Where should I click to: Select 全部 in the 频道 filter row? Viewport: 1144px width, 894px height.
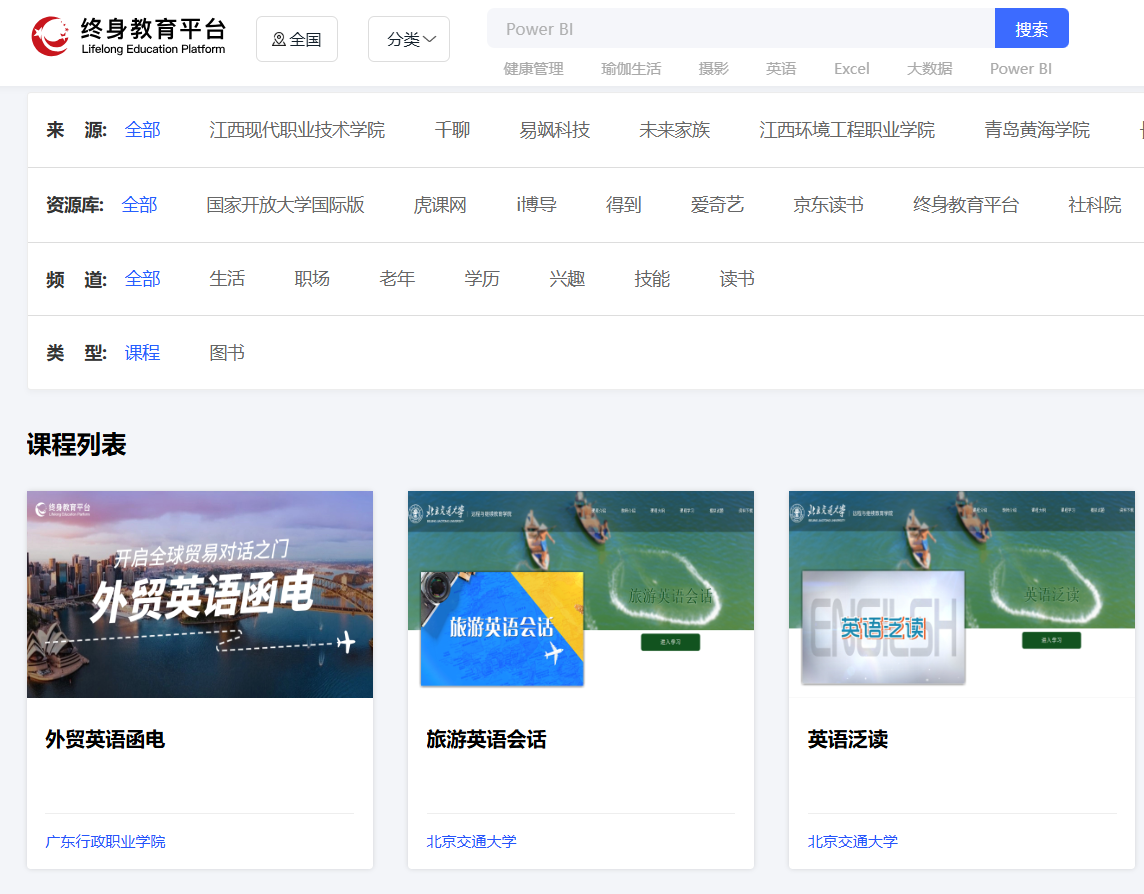click(x=142, y=279)
